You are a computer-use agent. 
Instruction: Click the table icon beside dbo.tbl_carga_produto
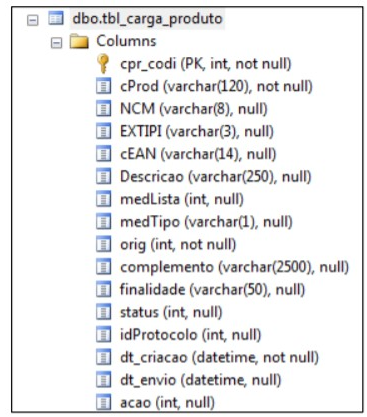56,18
